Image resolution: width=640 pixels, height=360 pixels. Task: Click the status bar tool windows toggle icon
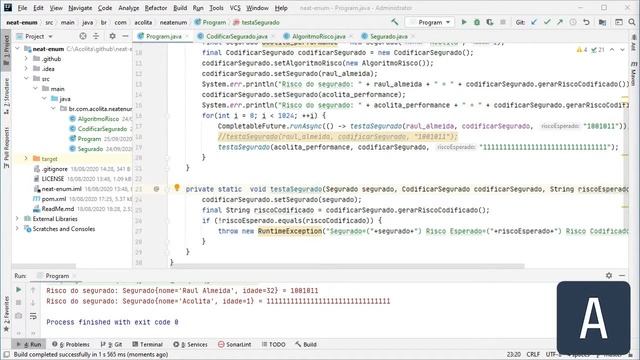point(6,354)
